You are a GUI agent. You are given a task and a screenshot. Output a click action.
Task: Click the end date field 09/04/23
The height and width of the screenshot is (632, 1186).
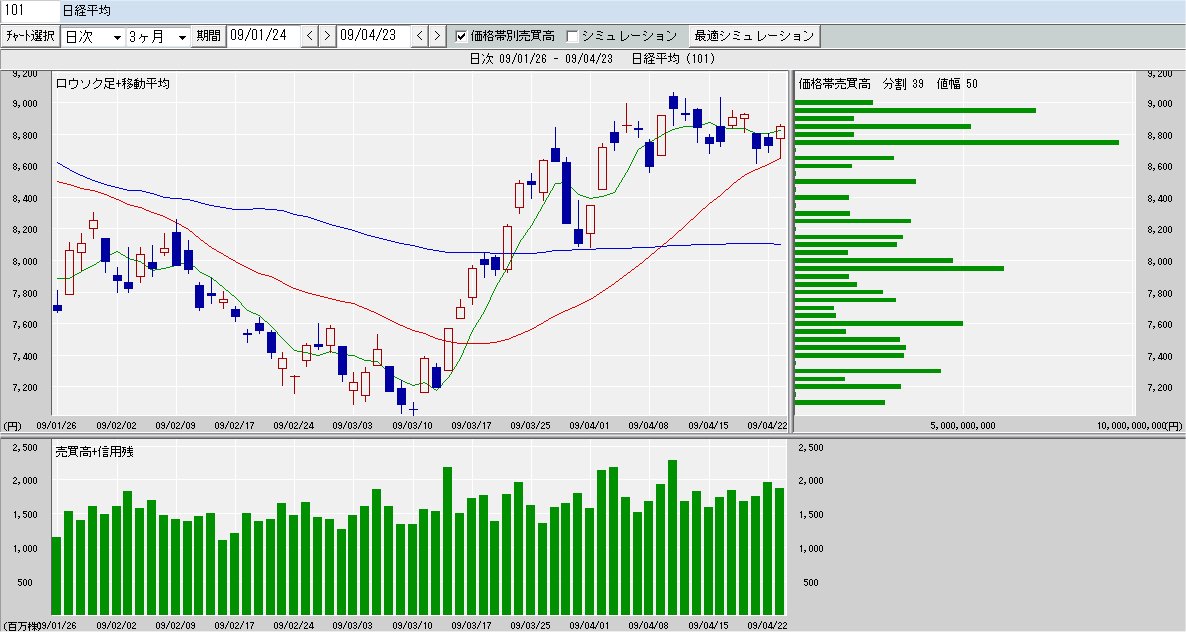point(374,36)
